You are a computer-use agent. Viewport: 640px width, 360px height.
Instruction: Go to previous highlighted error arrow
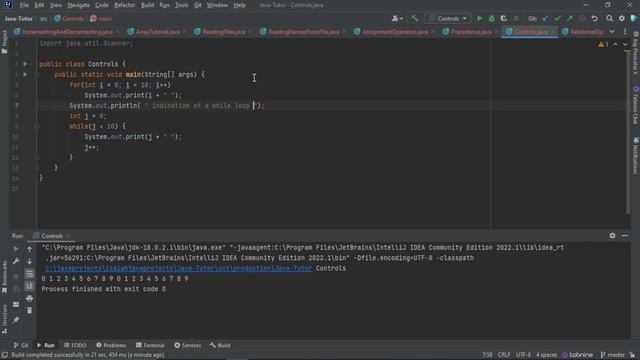click(615, 44)
